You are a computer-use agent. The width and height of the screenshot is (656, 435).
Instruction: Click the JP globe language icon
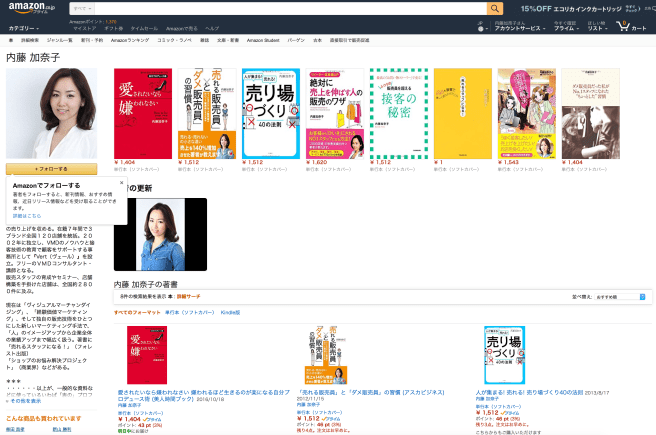[482, 28]
